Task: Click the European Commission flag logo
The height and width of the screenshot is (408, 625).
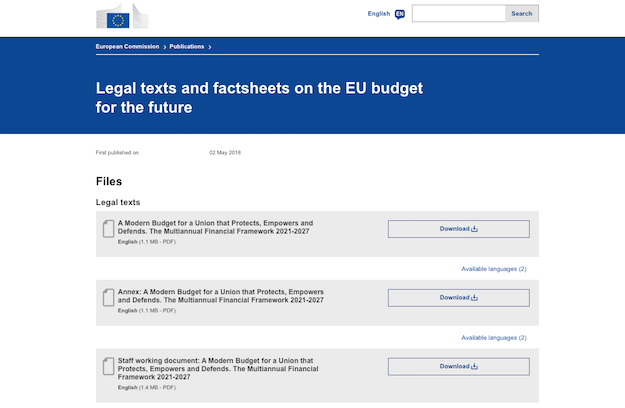Action: coord(122,16)
